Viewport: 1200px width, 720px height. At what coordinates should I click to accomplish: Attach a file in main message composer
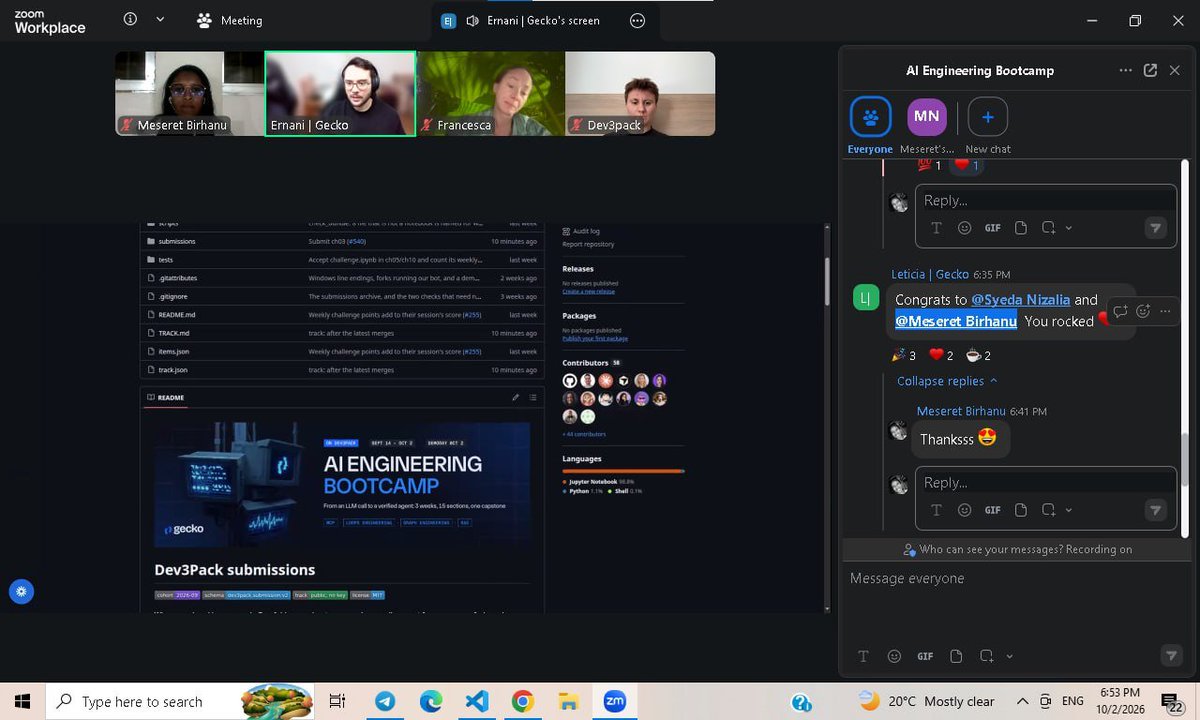(x=956, y=656)
